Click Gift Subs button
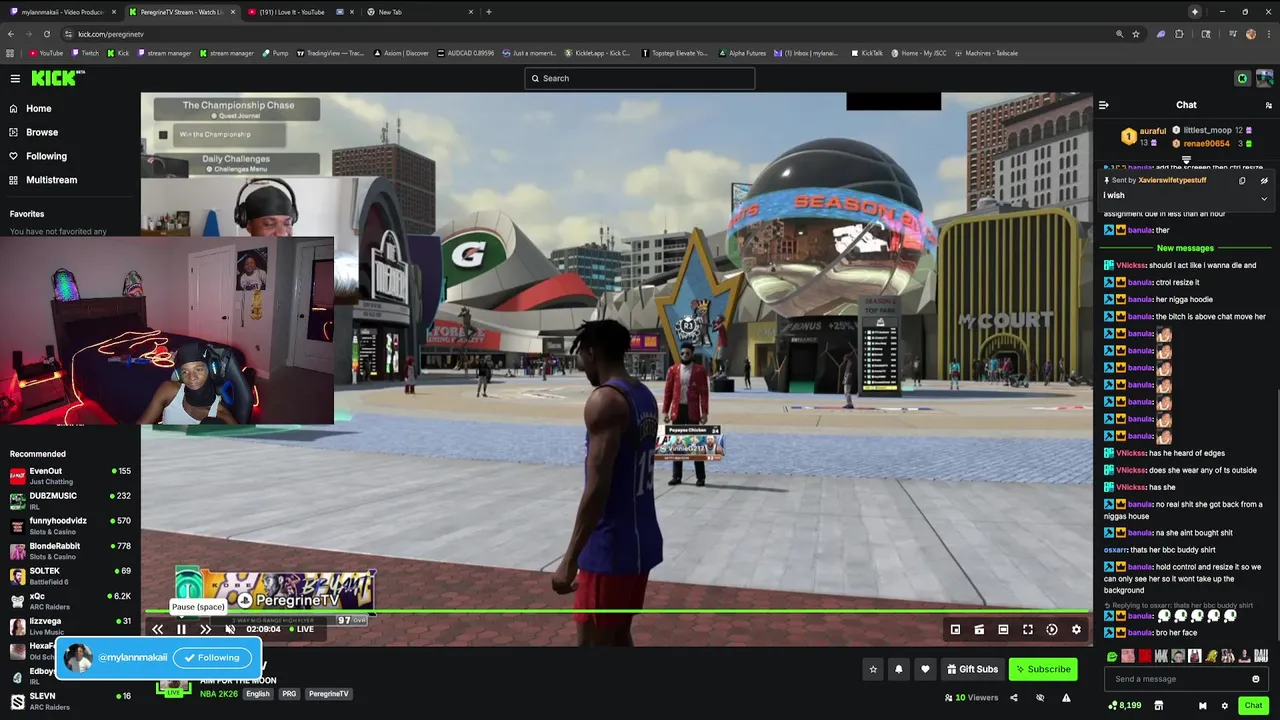Image resolution: width=1280 pixels, height=720 pixels. [x=972, y=669]
